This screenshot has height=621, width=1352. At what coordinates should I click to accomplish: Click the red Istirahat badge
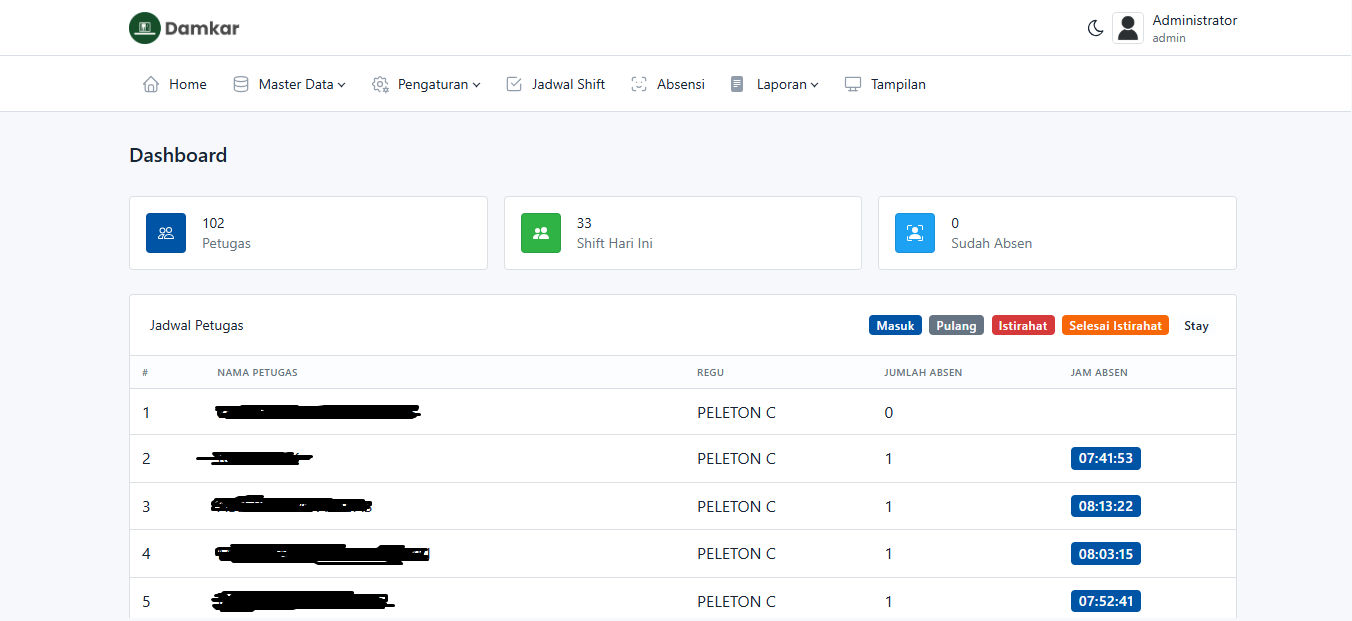(x=1023, y=326)
